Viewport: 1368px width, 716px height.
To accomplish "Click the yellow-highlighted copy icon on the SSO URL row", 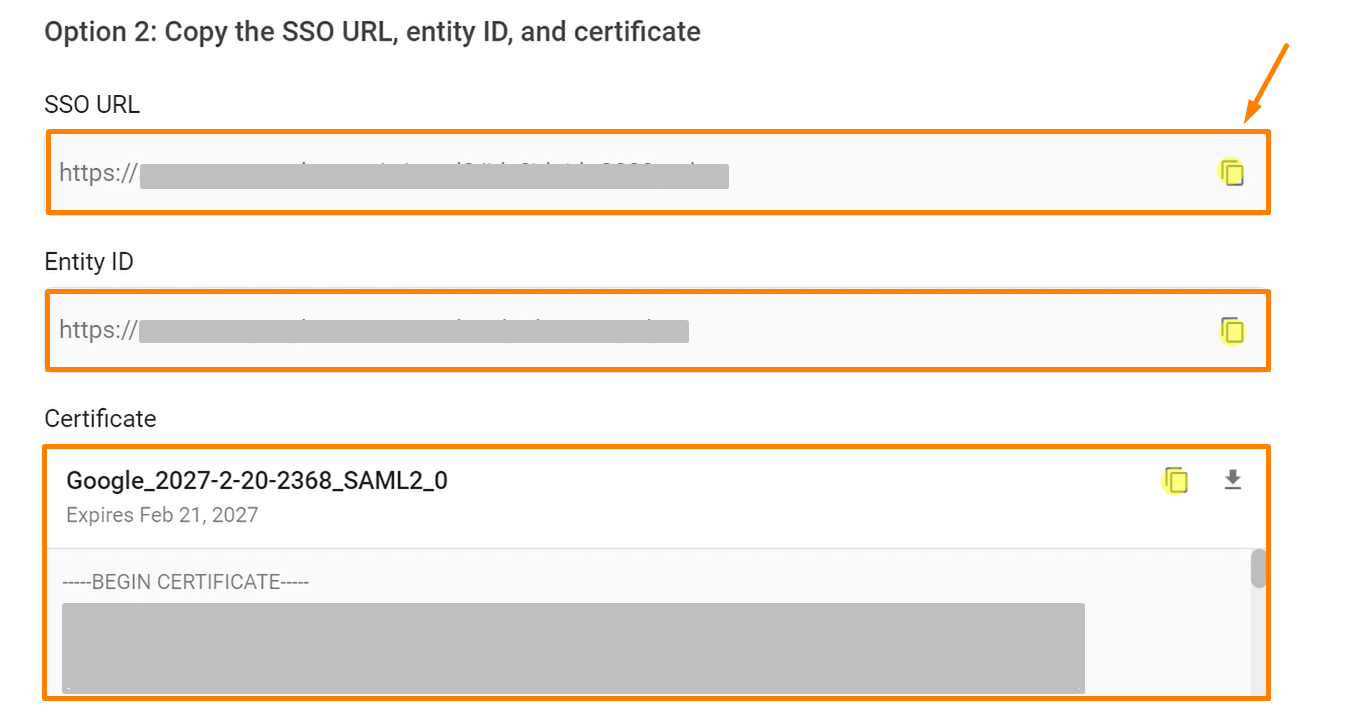I will (1232, 172).
